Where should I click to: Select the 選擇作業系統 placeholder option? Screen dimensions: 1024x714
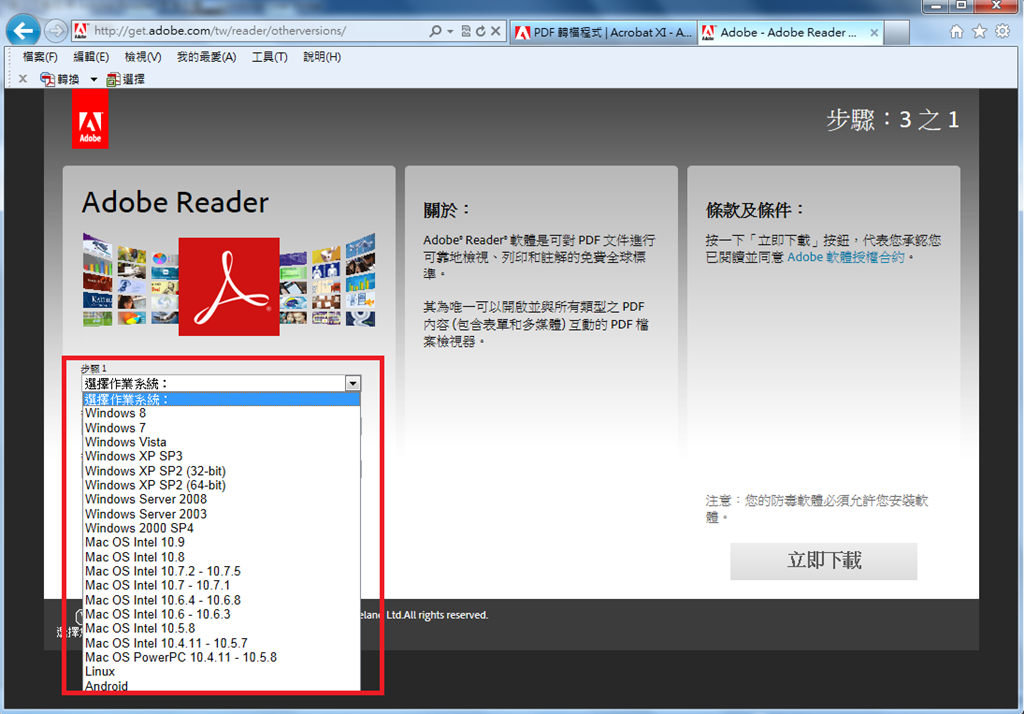(x=221, y=399)
